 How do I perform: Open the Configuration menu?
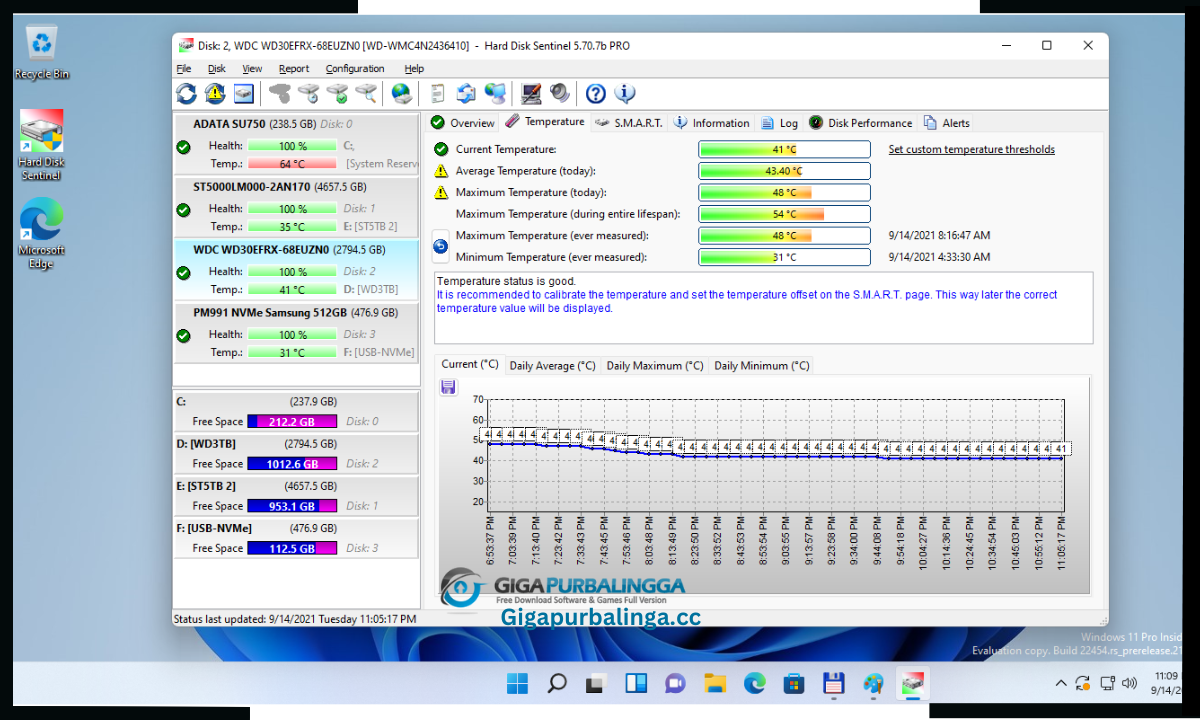point(355,69)
